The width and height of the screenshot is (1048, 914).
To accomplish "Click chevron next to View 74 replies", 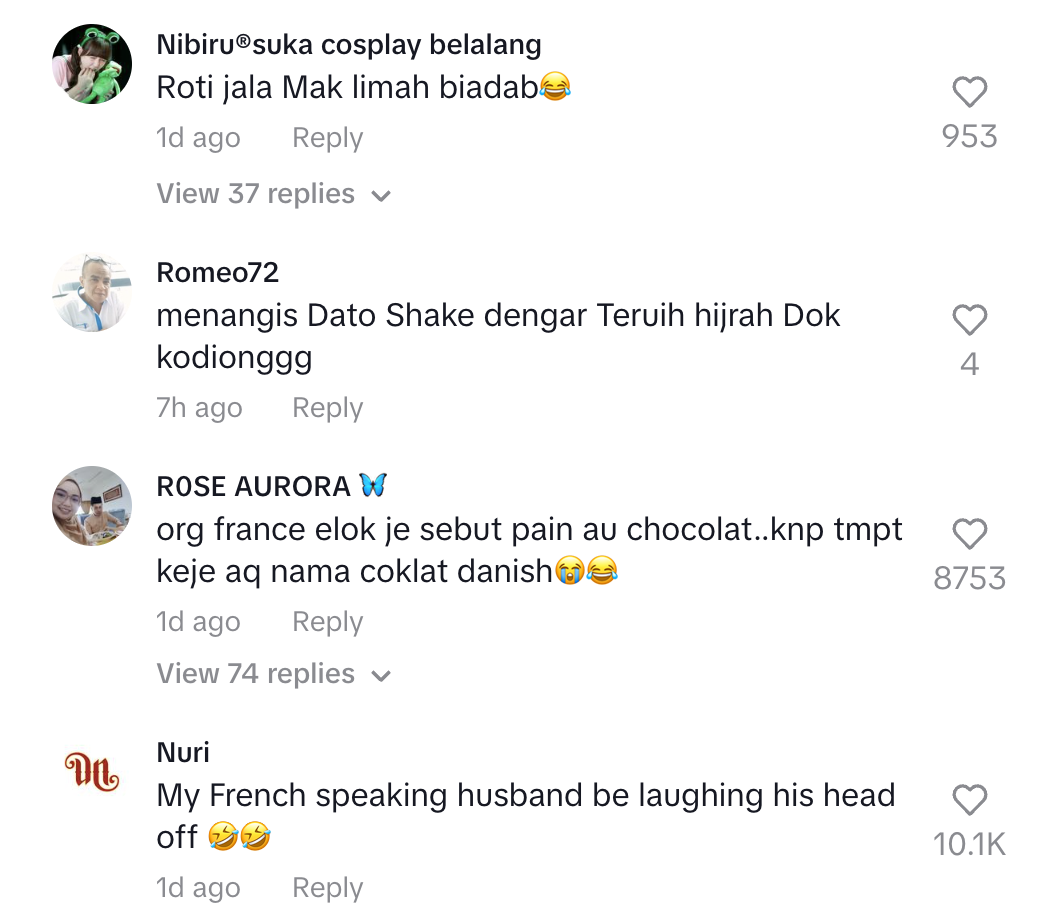I will 381,676.
